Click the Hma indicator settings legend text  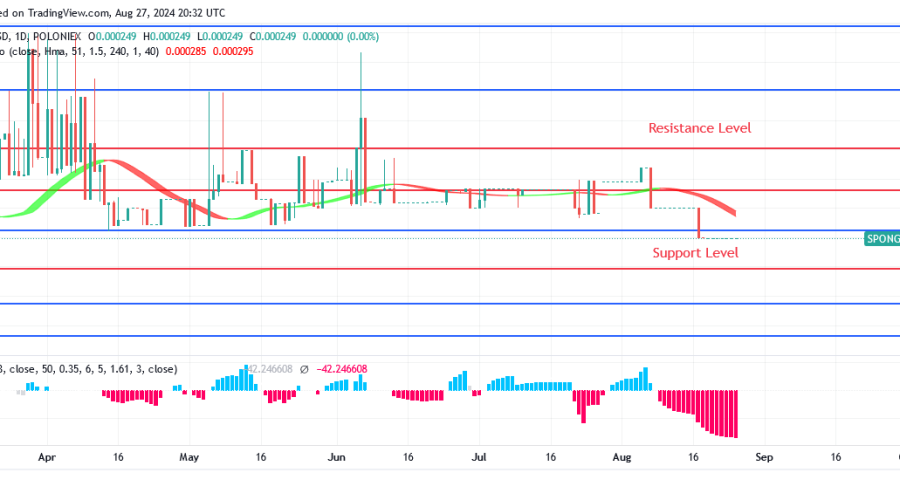(x=90, y=51)
